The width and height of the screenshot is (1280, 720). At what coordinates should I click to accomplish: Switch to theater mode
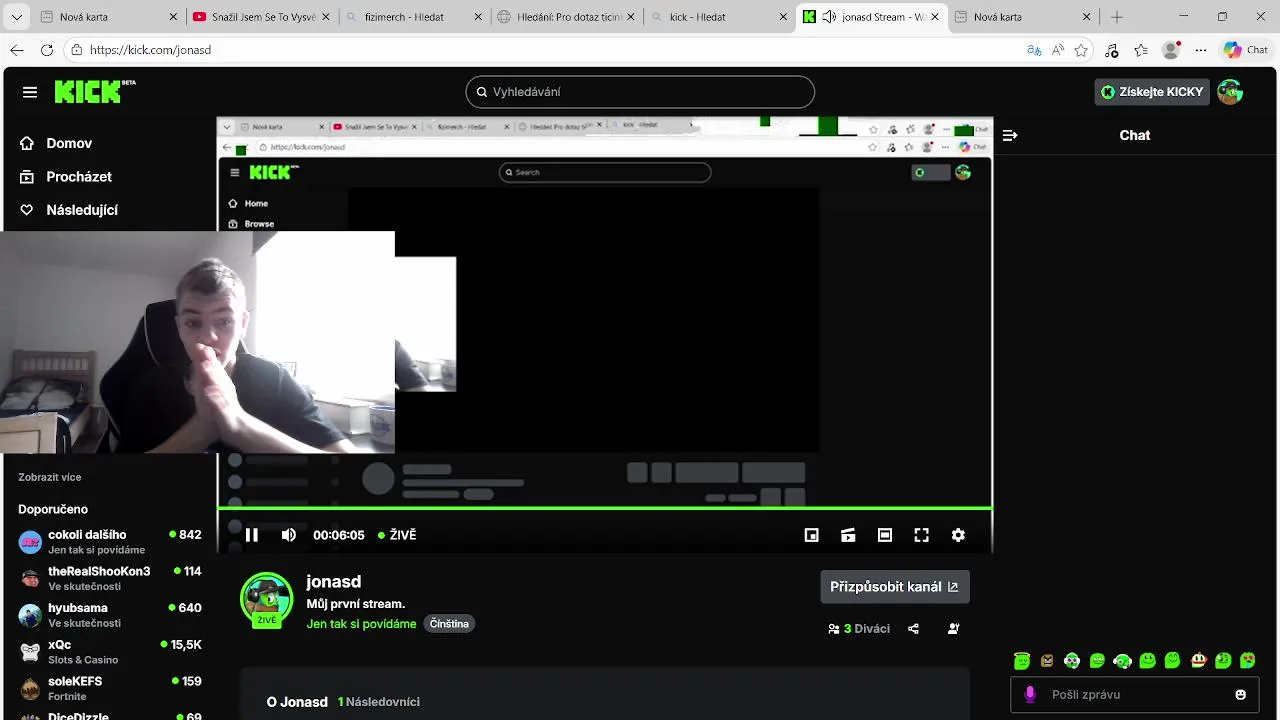tap(885, 535)
